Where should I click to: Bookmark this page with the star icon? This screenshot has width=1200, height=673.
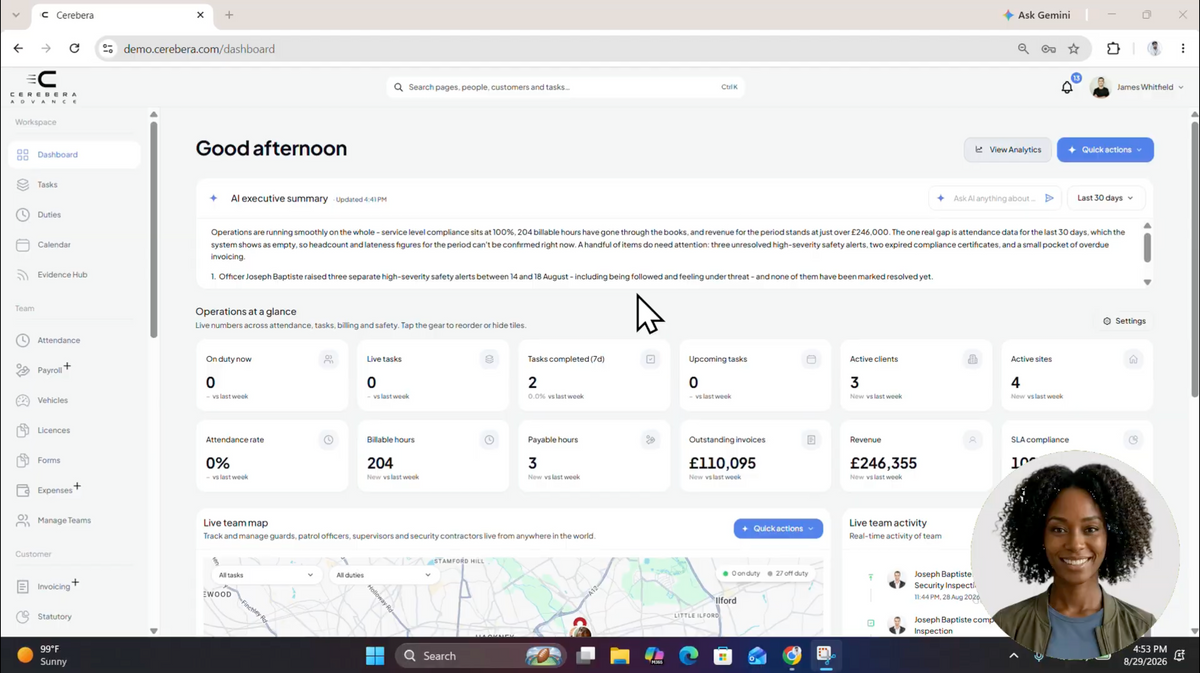pyautogui.click(x=1074, y=48)
